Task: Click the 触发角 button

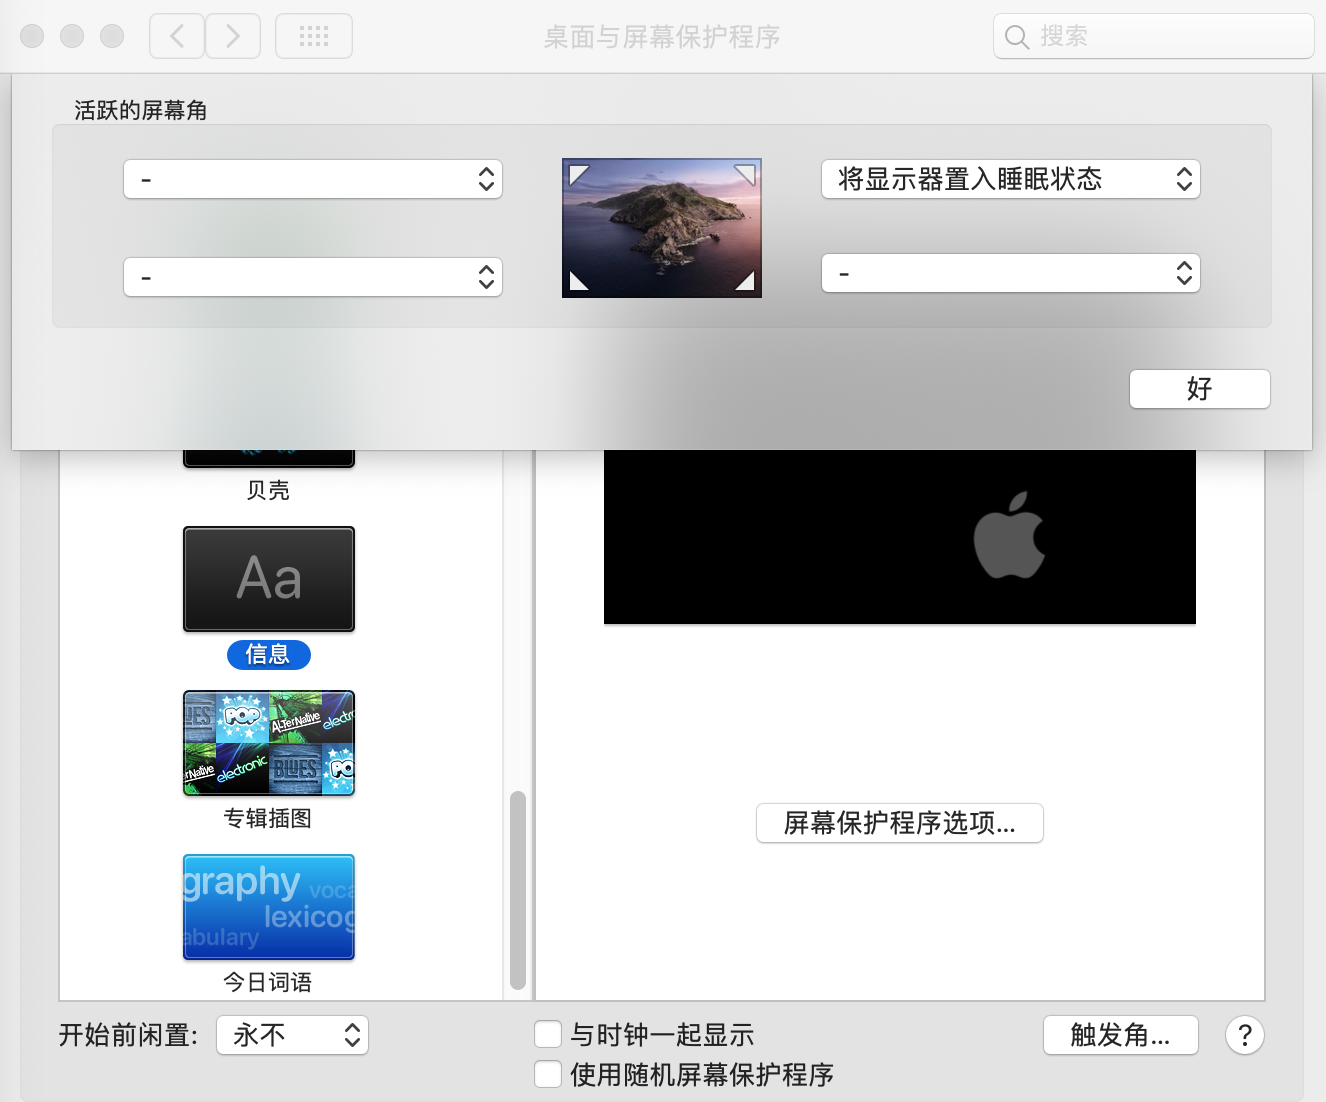Action: 1121,1035
